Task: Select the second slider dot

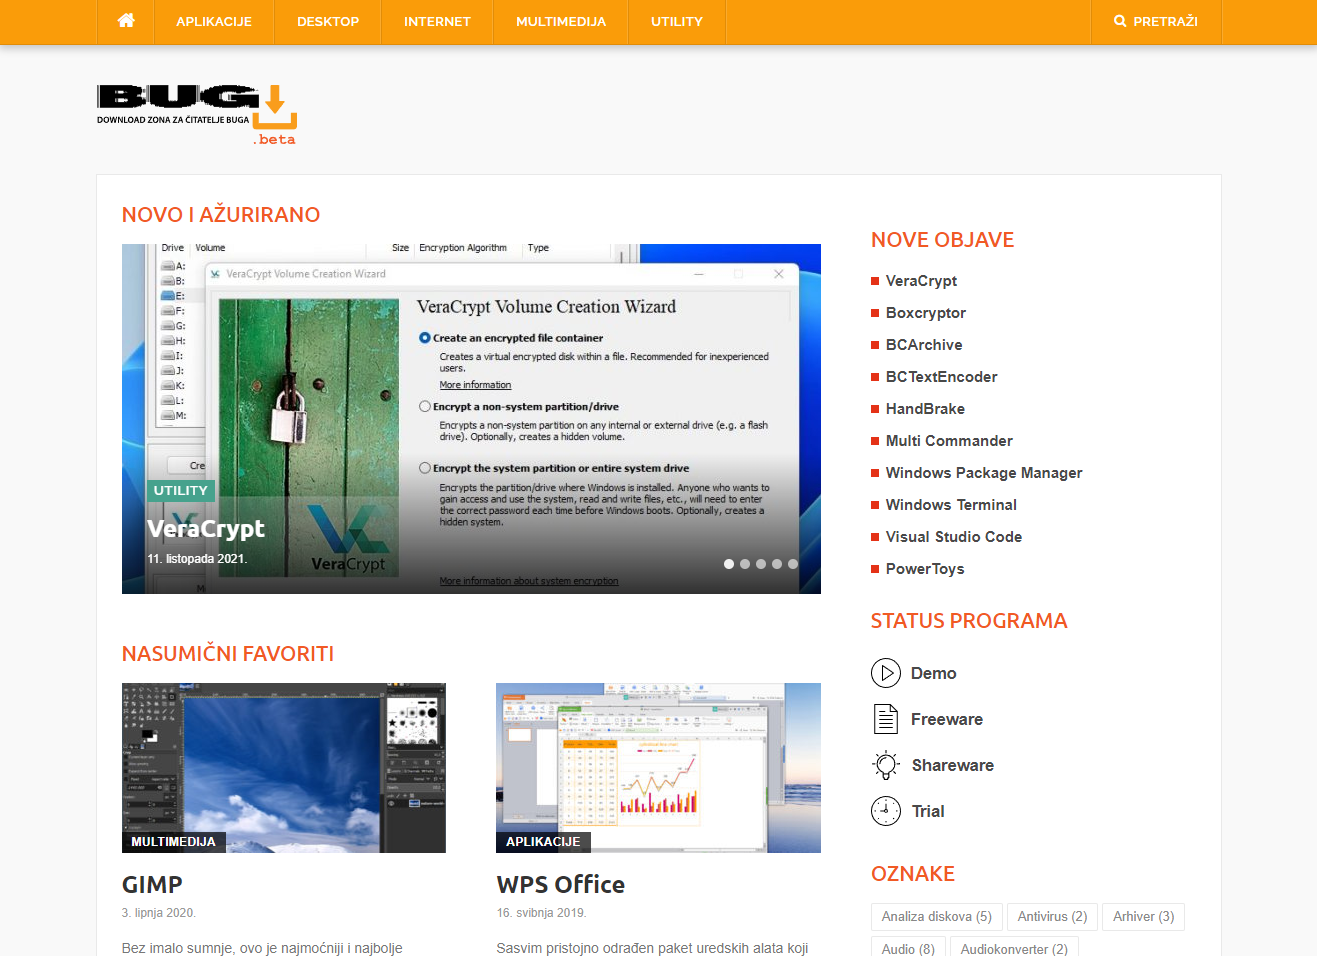Action: tap(745, 564)
